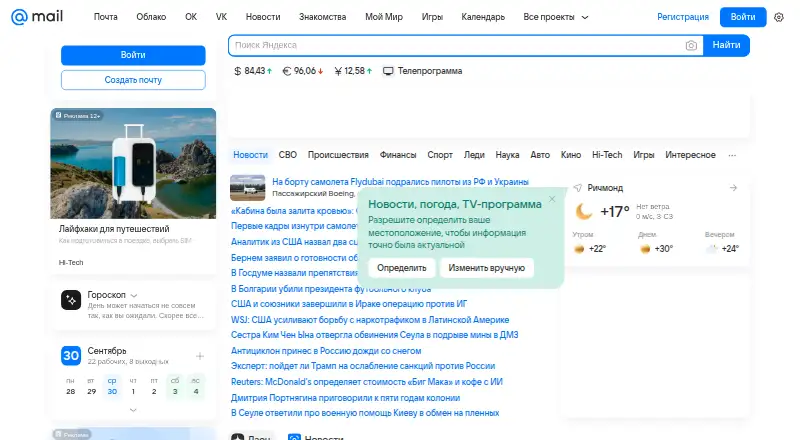Show more news categories via ellipsis
Screen dimensions: 800x440
(x=732, y=155)
